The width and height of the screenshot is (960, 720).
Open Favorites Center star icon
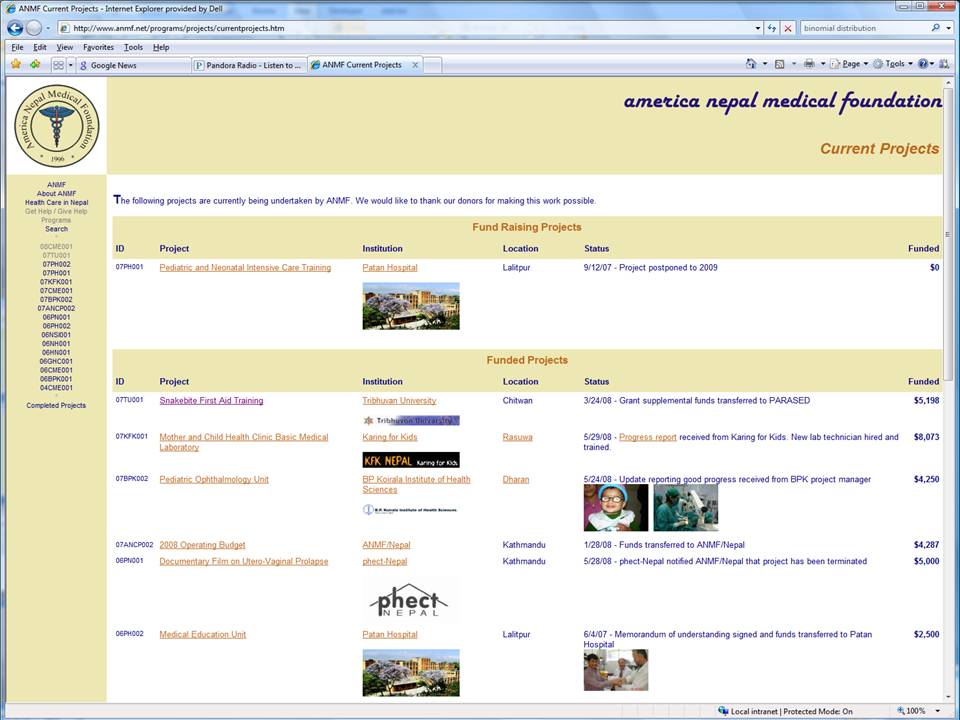point(15,64)
